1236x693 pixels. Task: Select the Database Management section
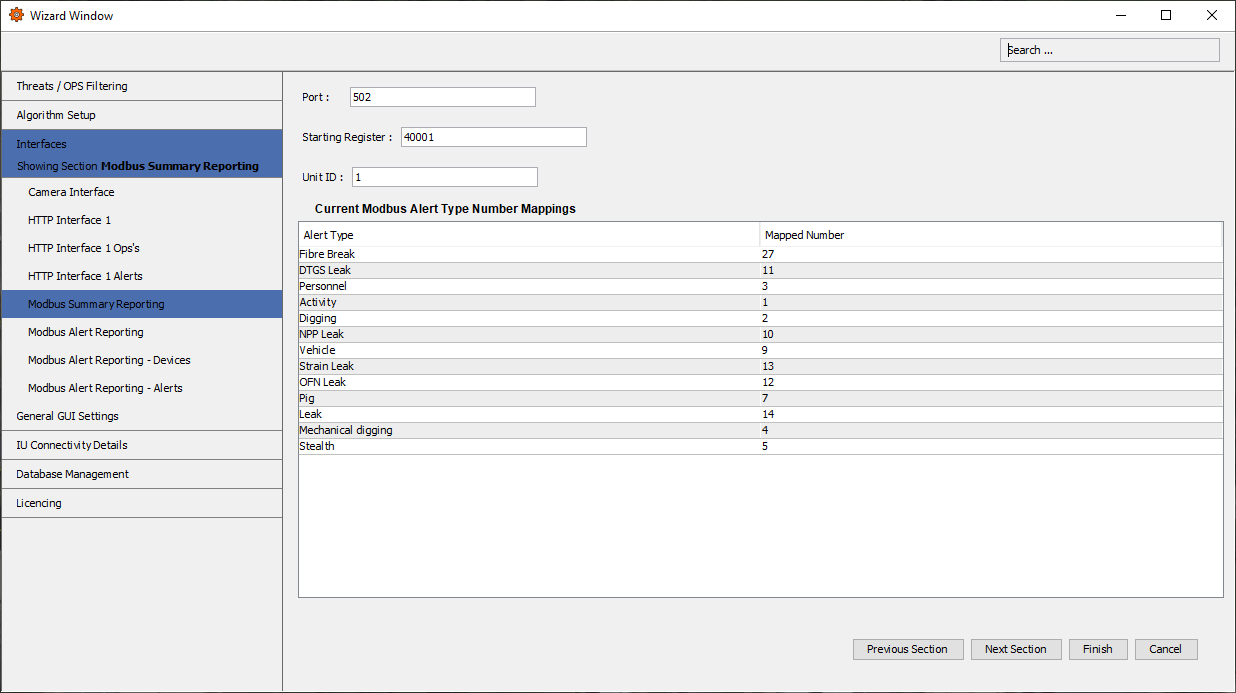(72, 474)
